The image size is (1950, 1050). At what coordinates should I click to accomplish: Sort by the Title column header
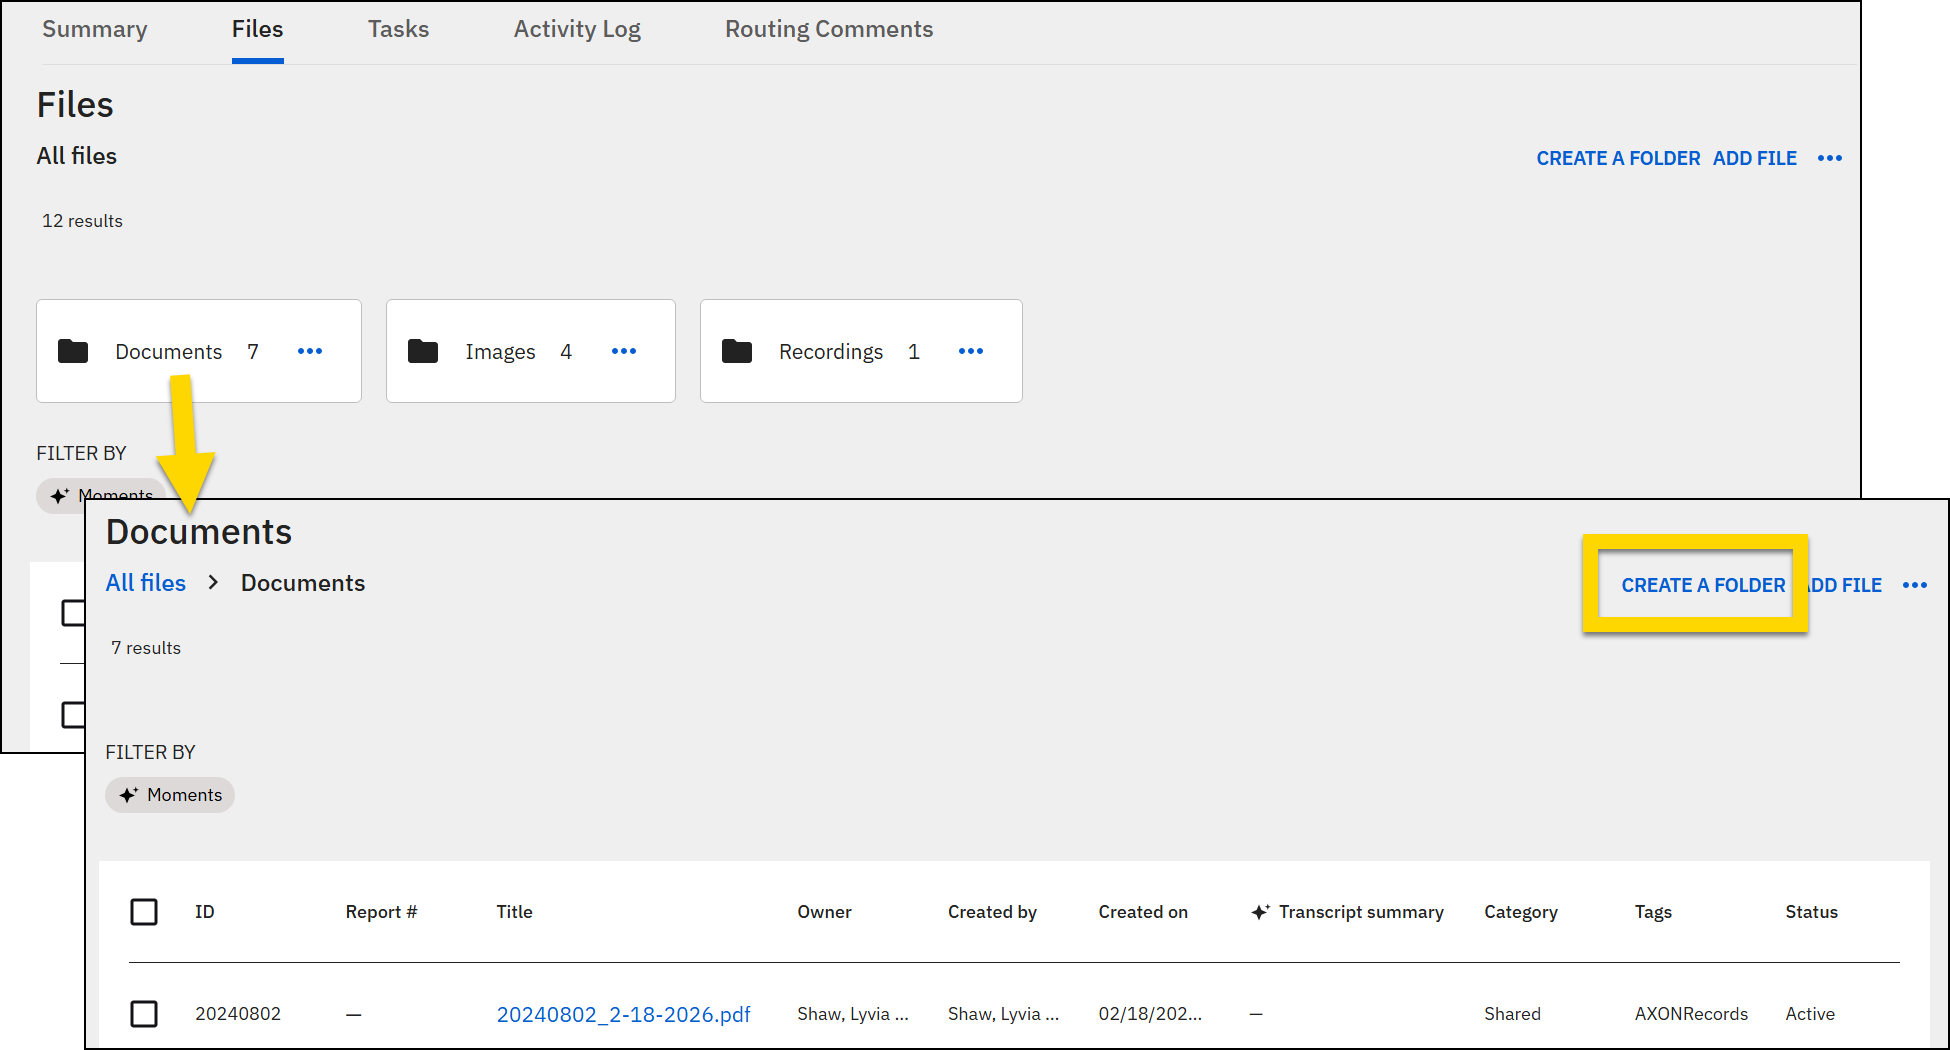click(x=514, y=912)
